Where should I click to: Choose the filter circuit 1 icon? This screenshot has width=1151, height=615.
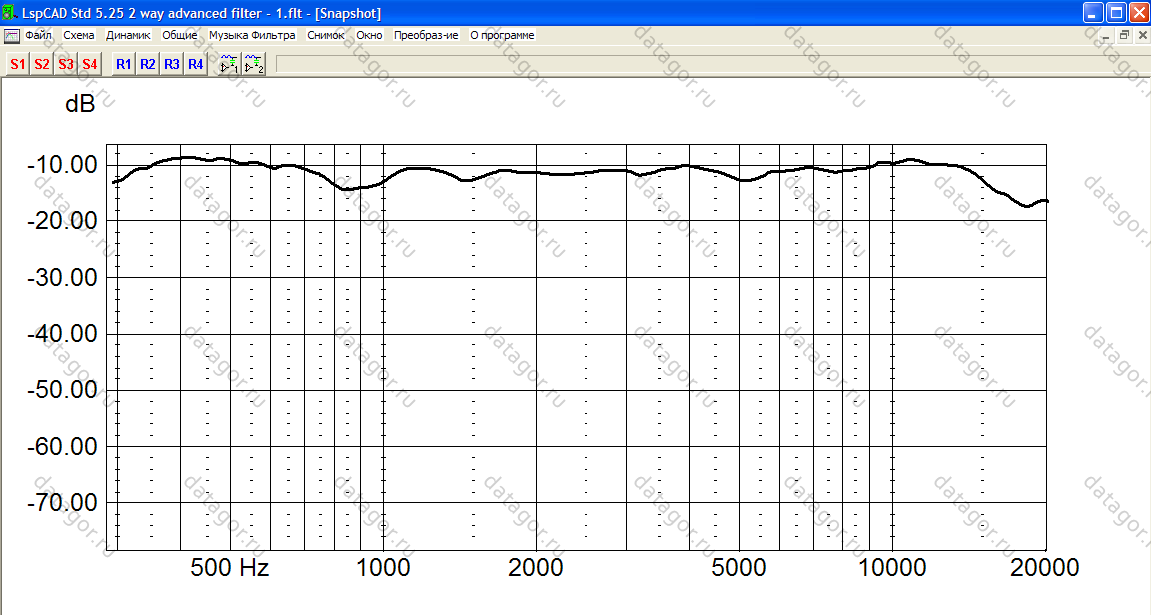(x=230, y=65)
